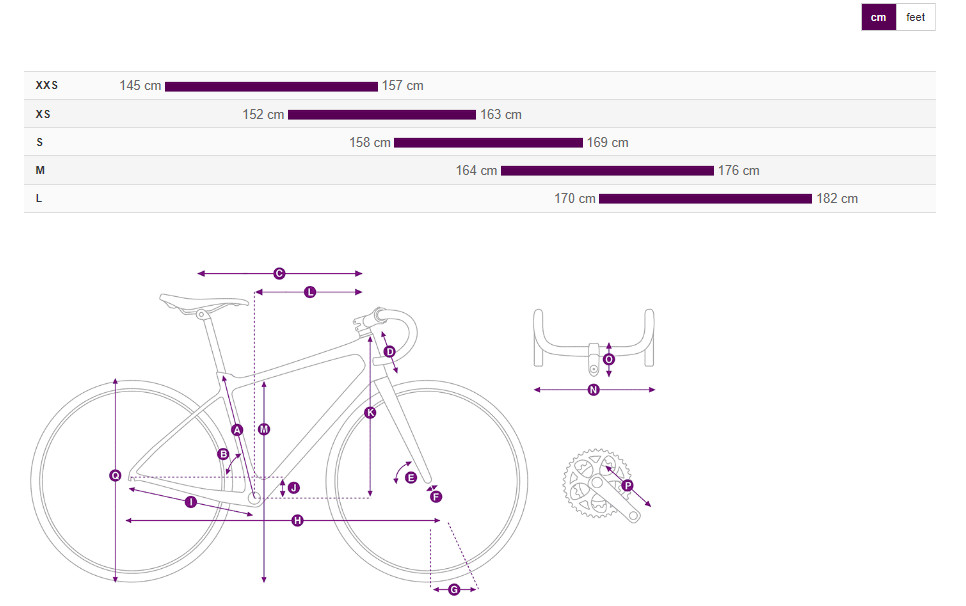Click the A seat tube marker
The image size is (966, 606).
pyautogui.click(x=238, y=430)
